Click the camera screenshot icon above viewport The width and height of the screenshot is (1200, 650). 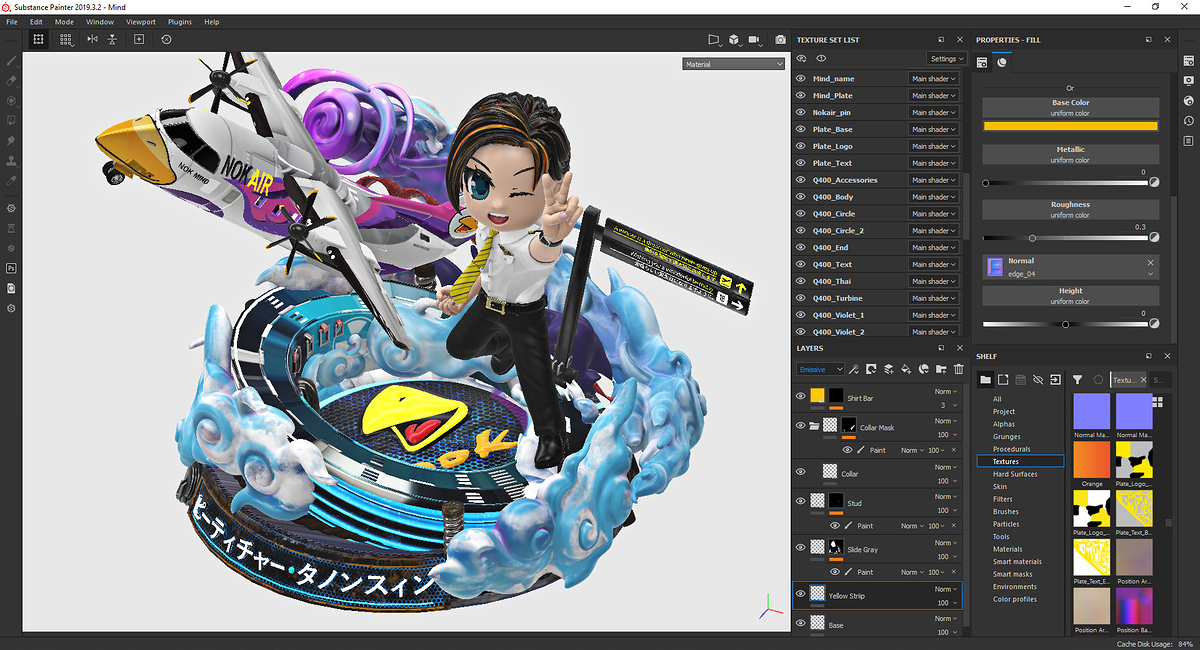pos(780,39)
